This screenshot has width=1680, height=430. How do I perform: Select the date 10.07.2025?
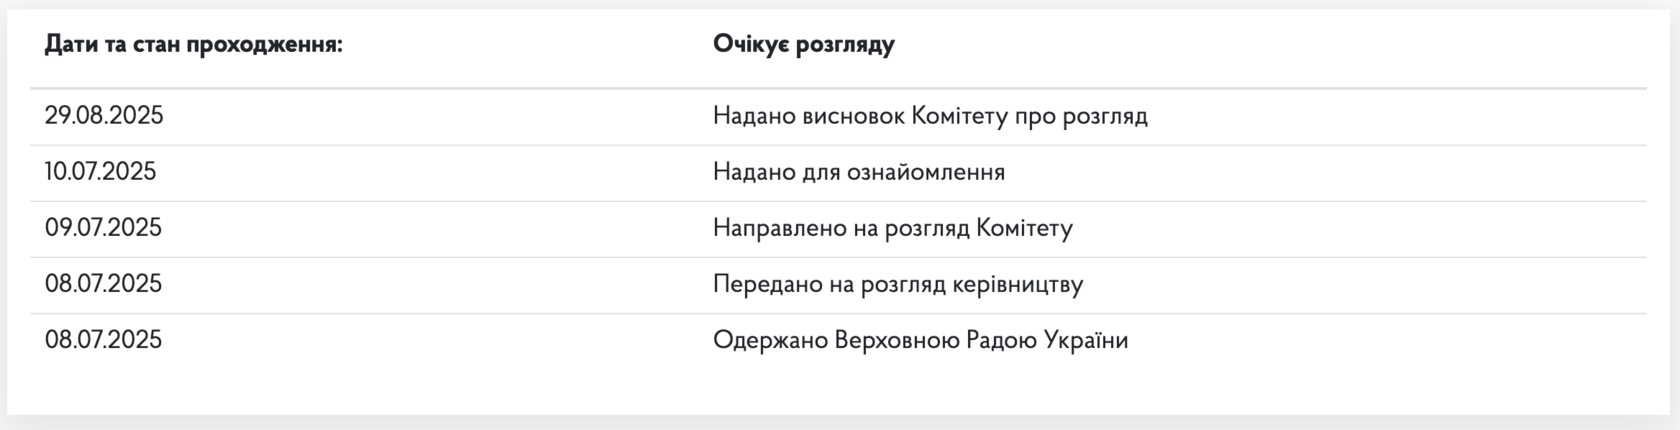pos(100,172)
